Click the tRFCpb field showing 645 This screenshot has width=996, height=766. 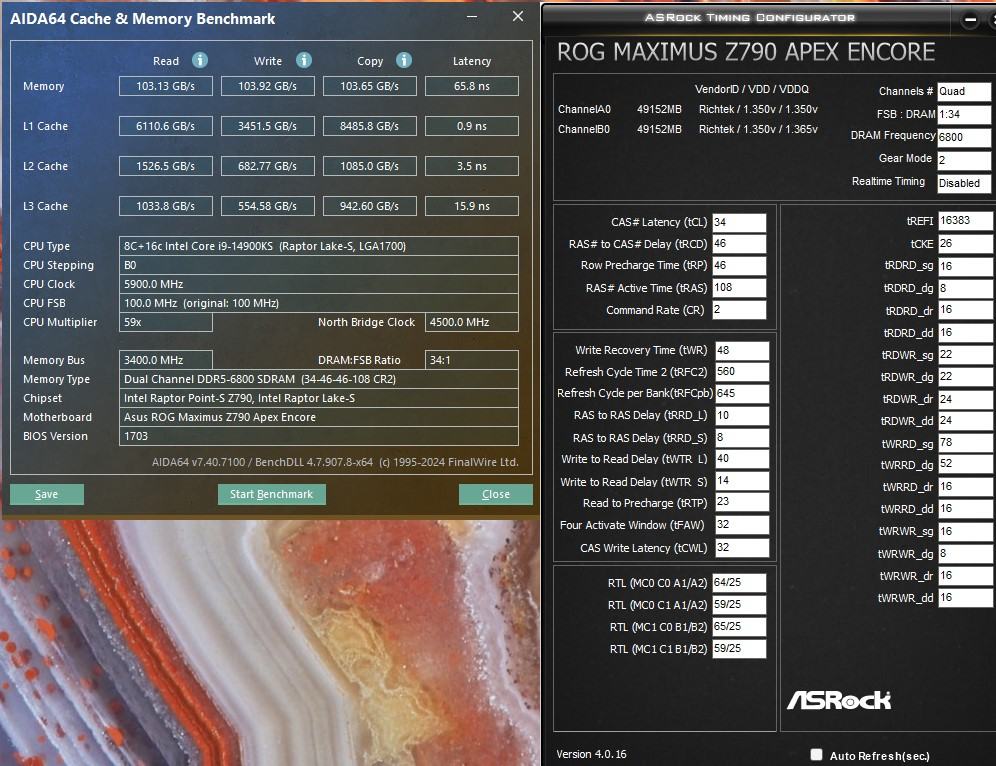tap(742, 394)
